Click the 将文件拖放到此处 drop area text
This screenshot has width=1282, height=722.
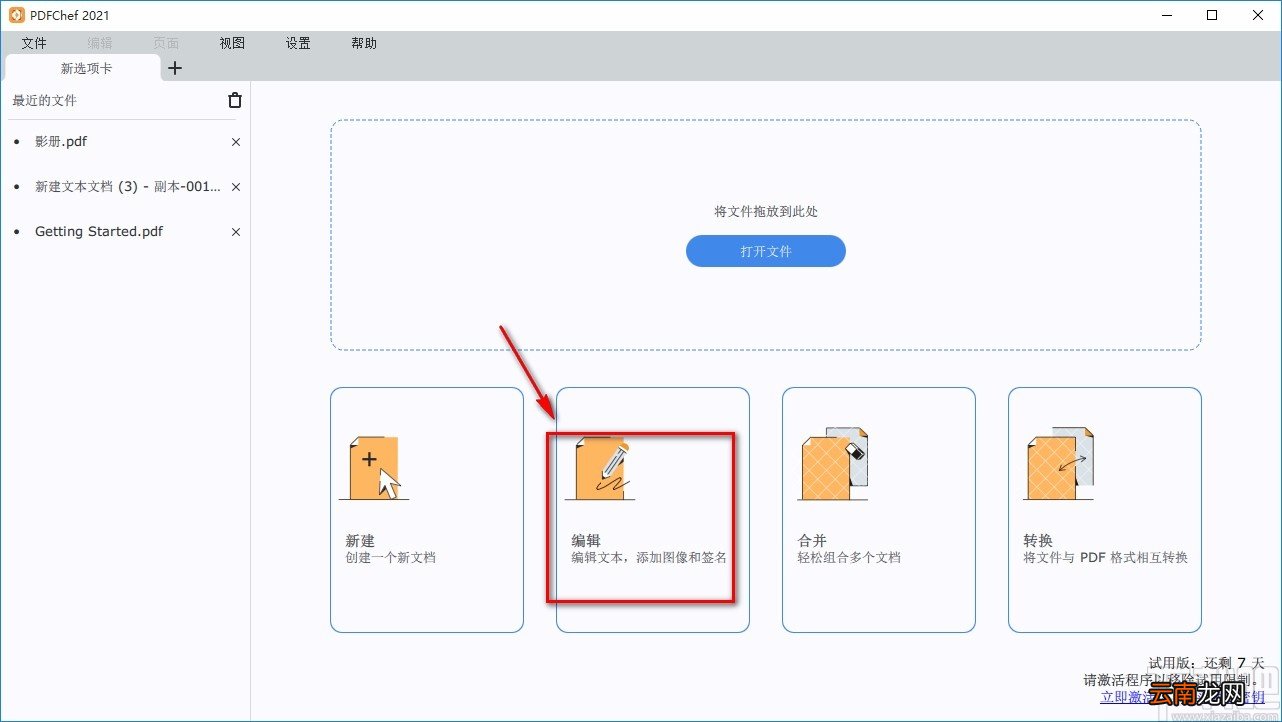766,212
